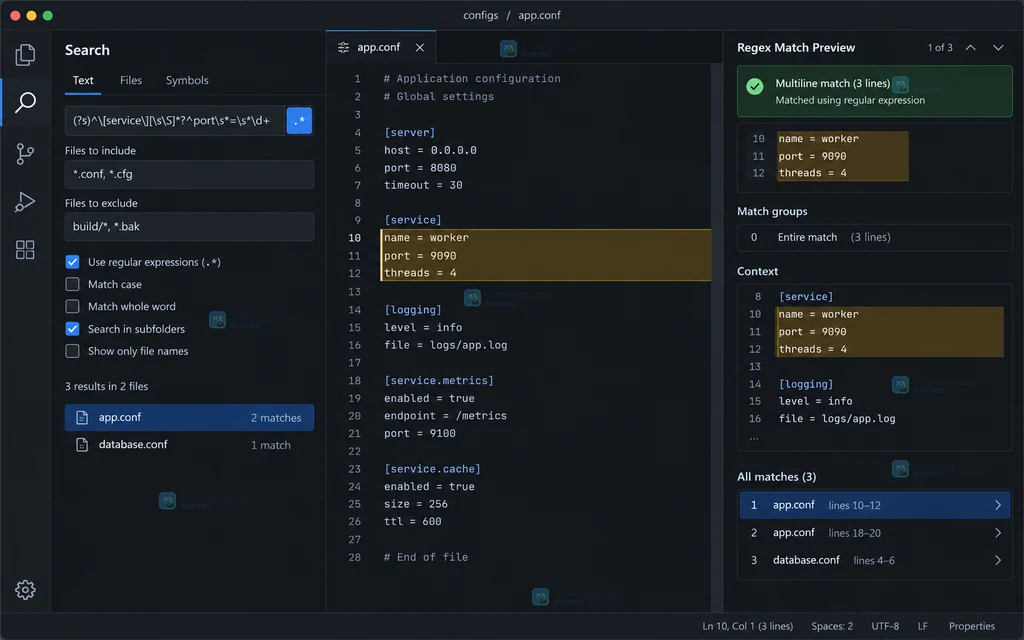Click '1 of 3' match counter

coord(940,48)
